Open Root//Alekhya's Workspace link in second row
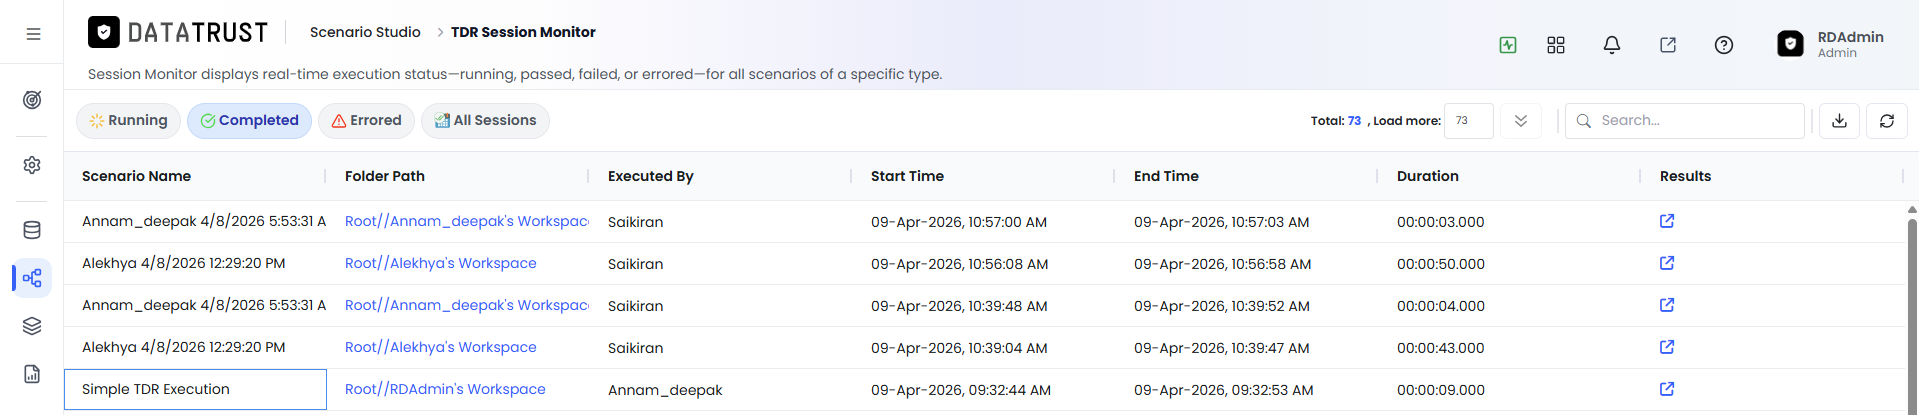The height and width of the screenshot is (415, 1919). click(x=441, y=263)
